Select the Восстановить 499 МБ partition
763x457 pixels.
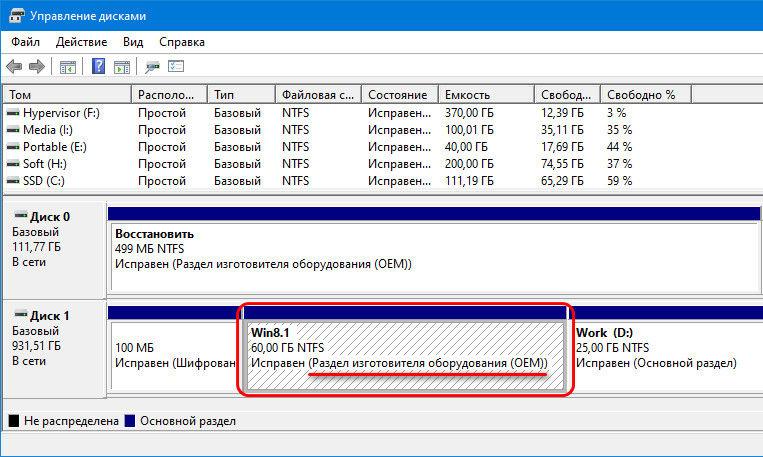pos(436,256)
